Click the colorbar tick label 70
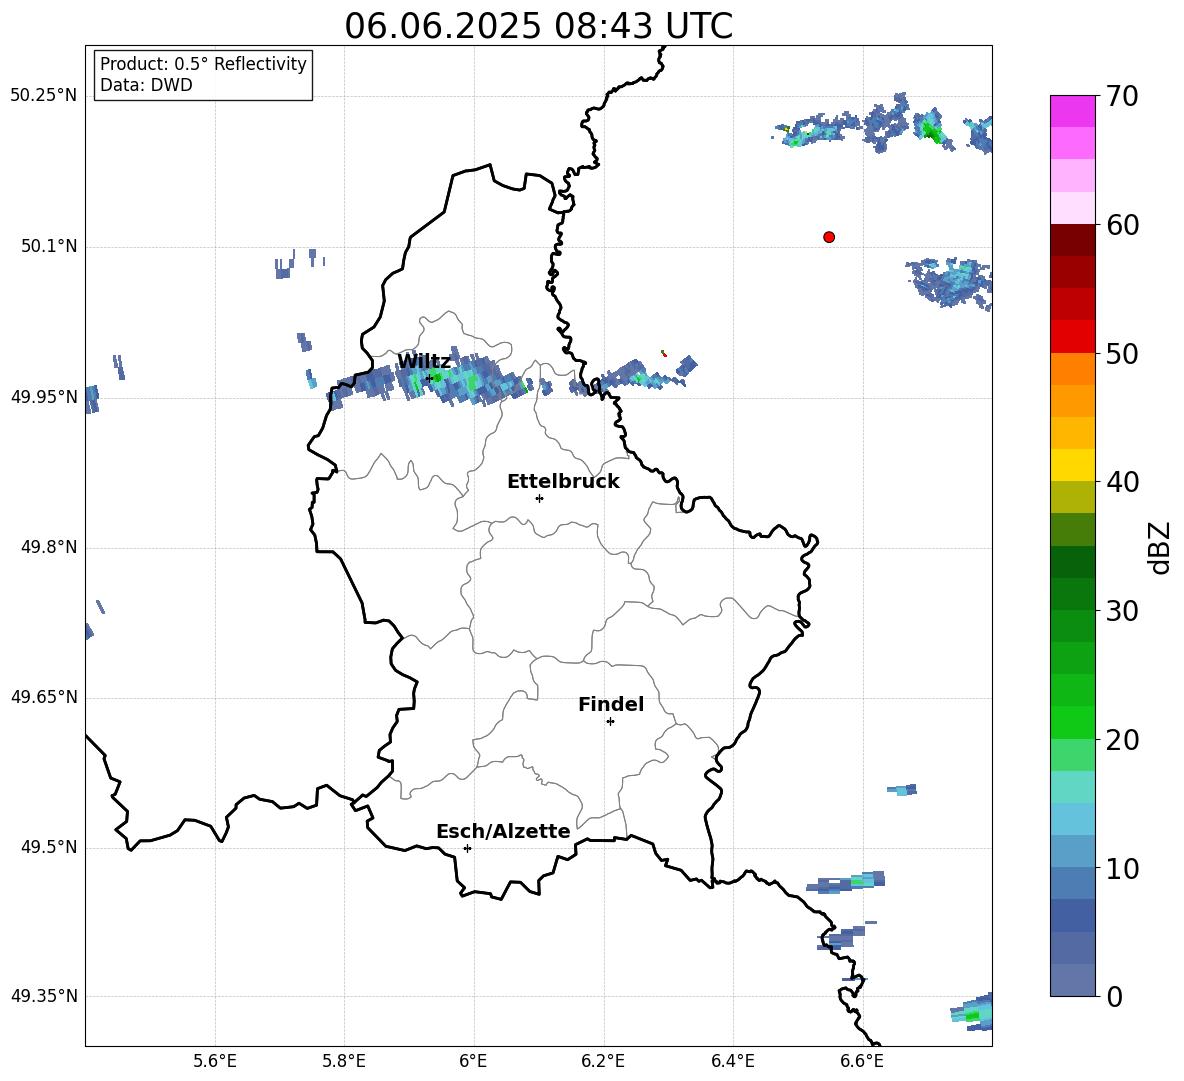 pyautogui.click(x=1122, y=96)
